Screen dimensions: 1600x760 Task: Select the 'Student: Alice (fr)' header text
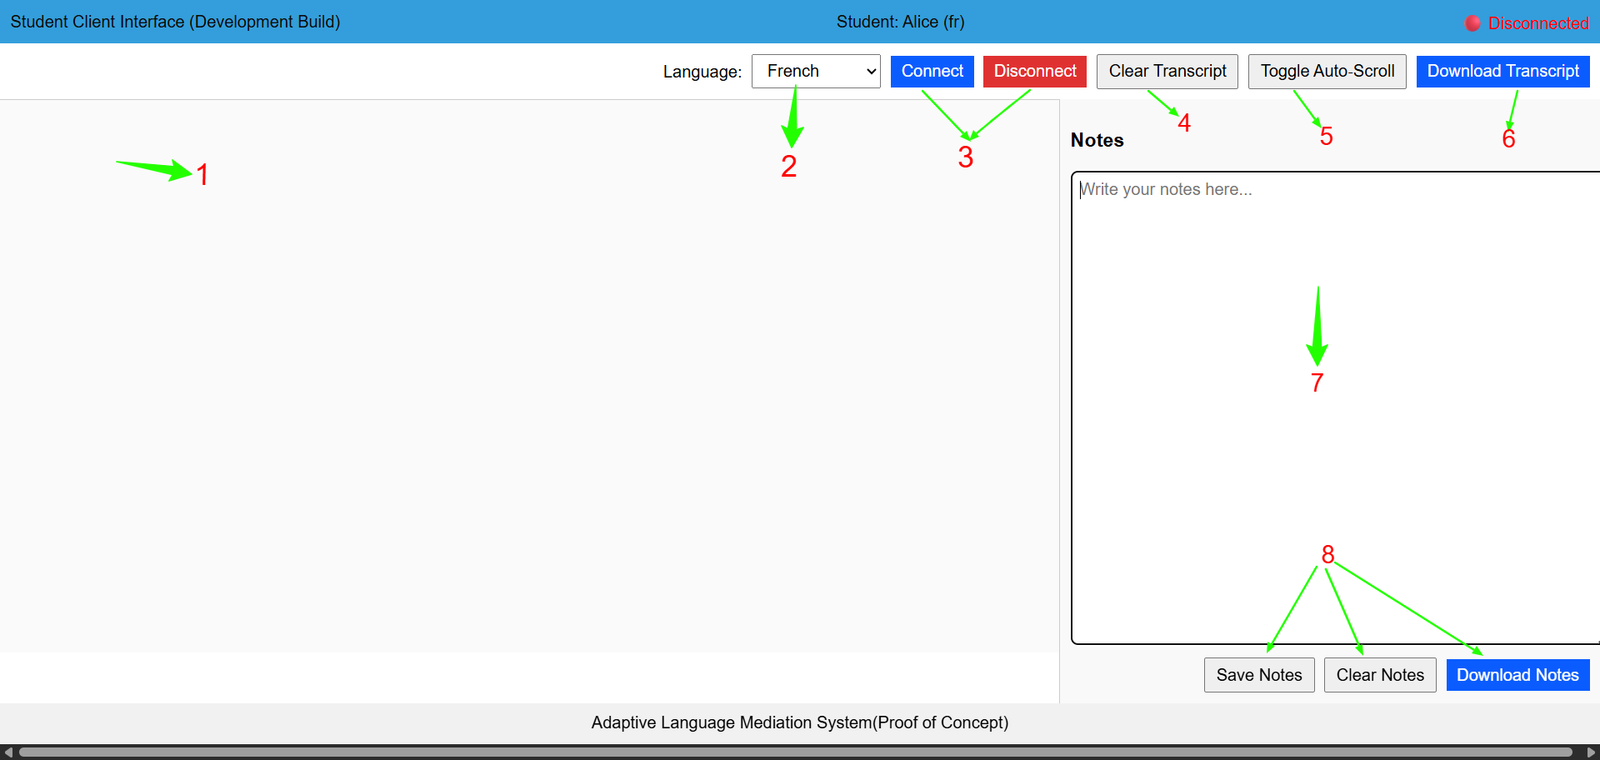point(900,22)
